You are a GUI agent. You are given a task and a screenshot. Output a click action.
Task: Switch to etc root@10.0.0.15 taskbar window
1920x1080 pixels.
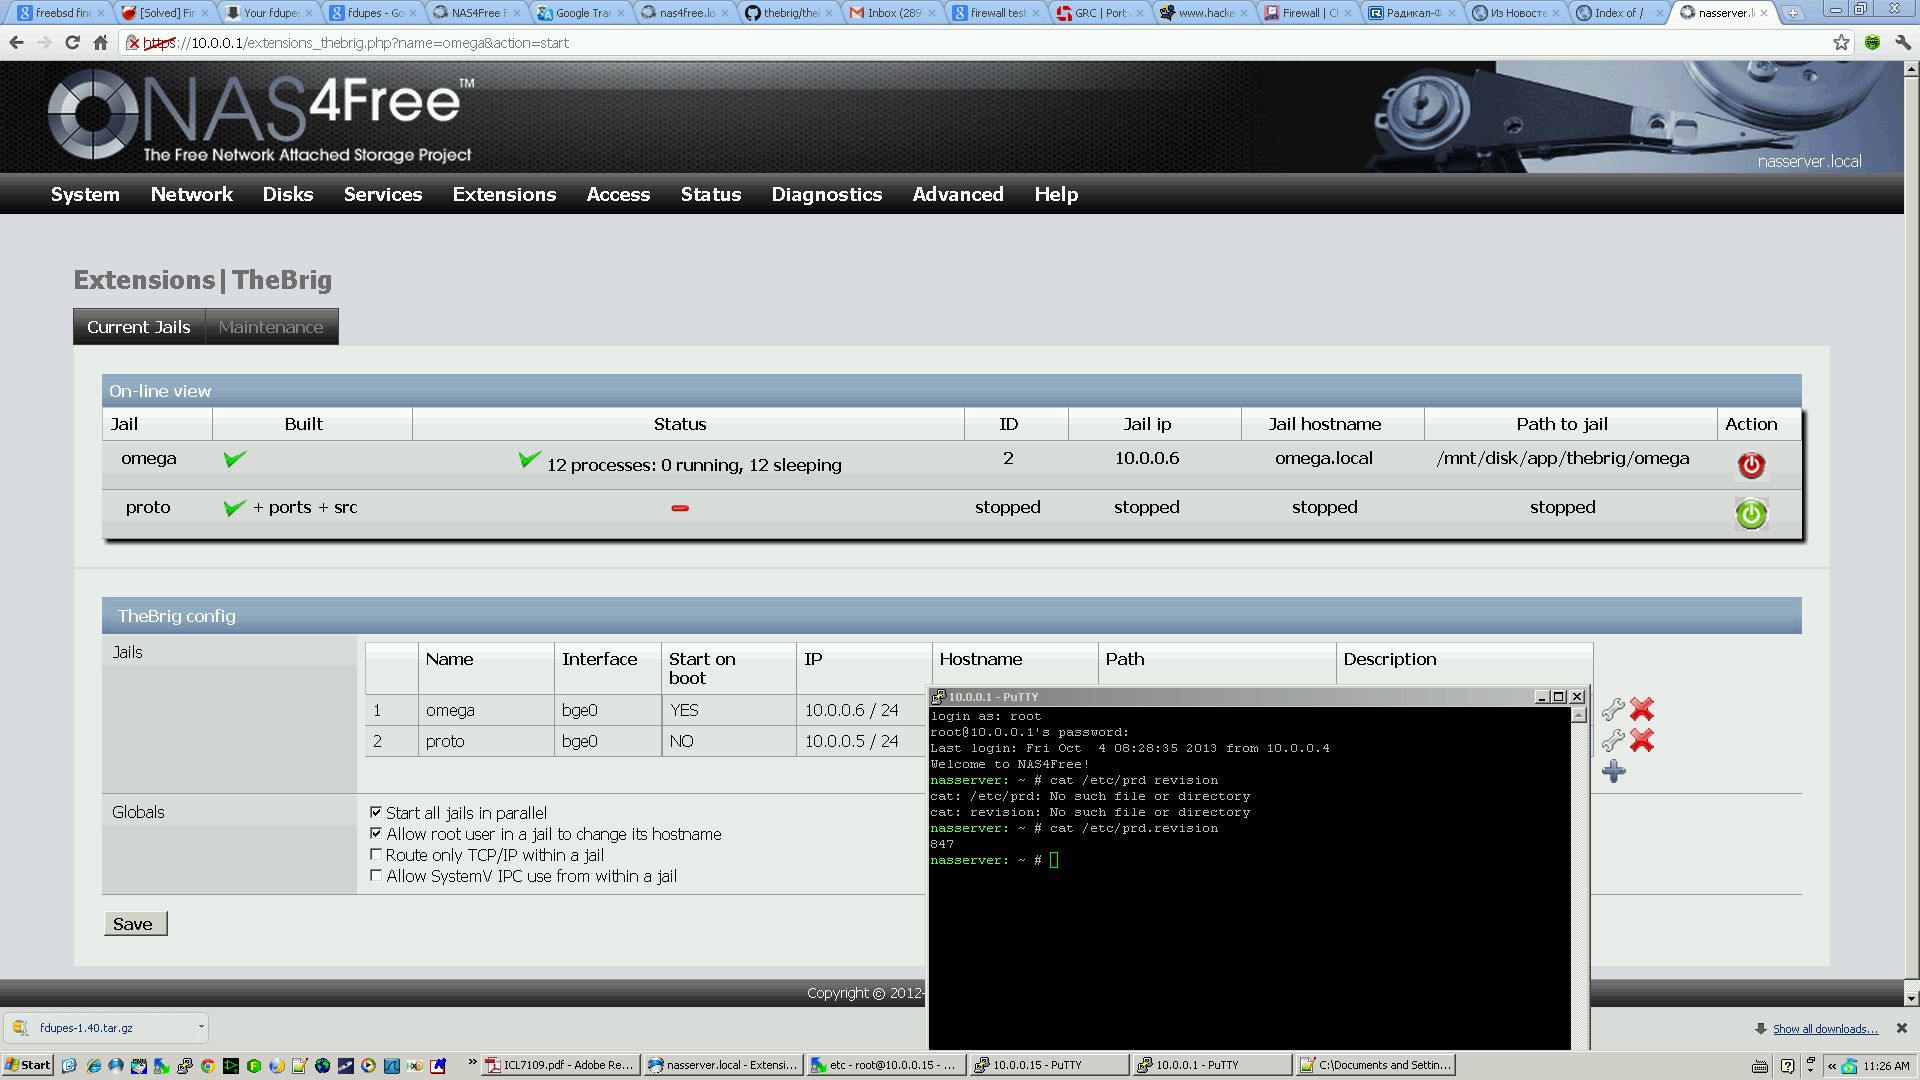tap(886, 1065)
